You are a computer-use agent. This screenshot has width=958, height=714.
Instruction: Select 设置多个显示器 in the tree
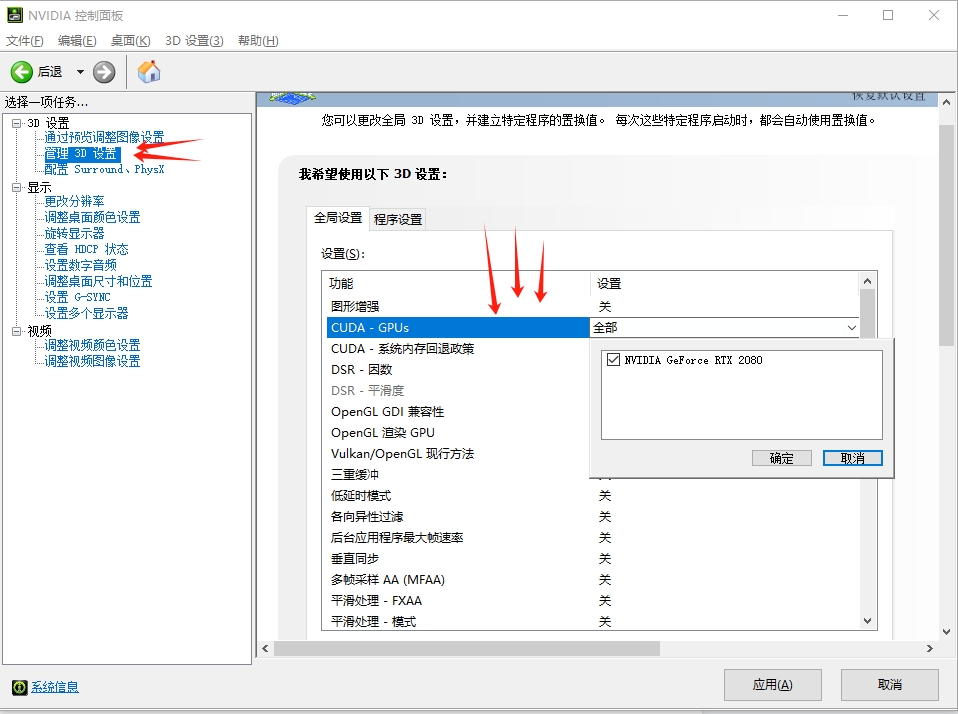pyautogui.click(x=86, y=313)
